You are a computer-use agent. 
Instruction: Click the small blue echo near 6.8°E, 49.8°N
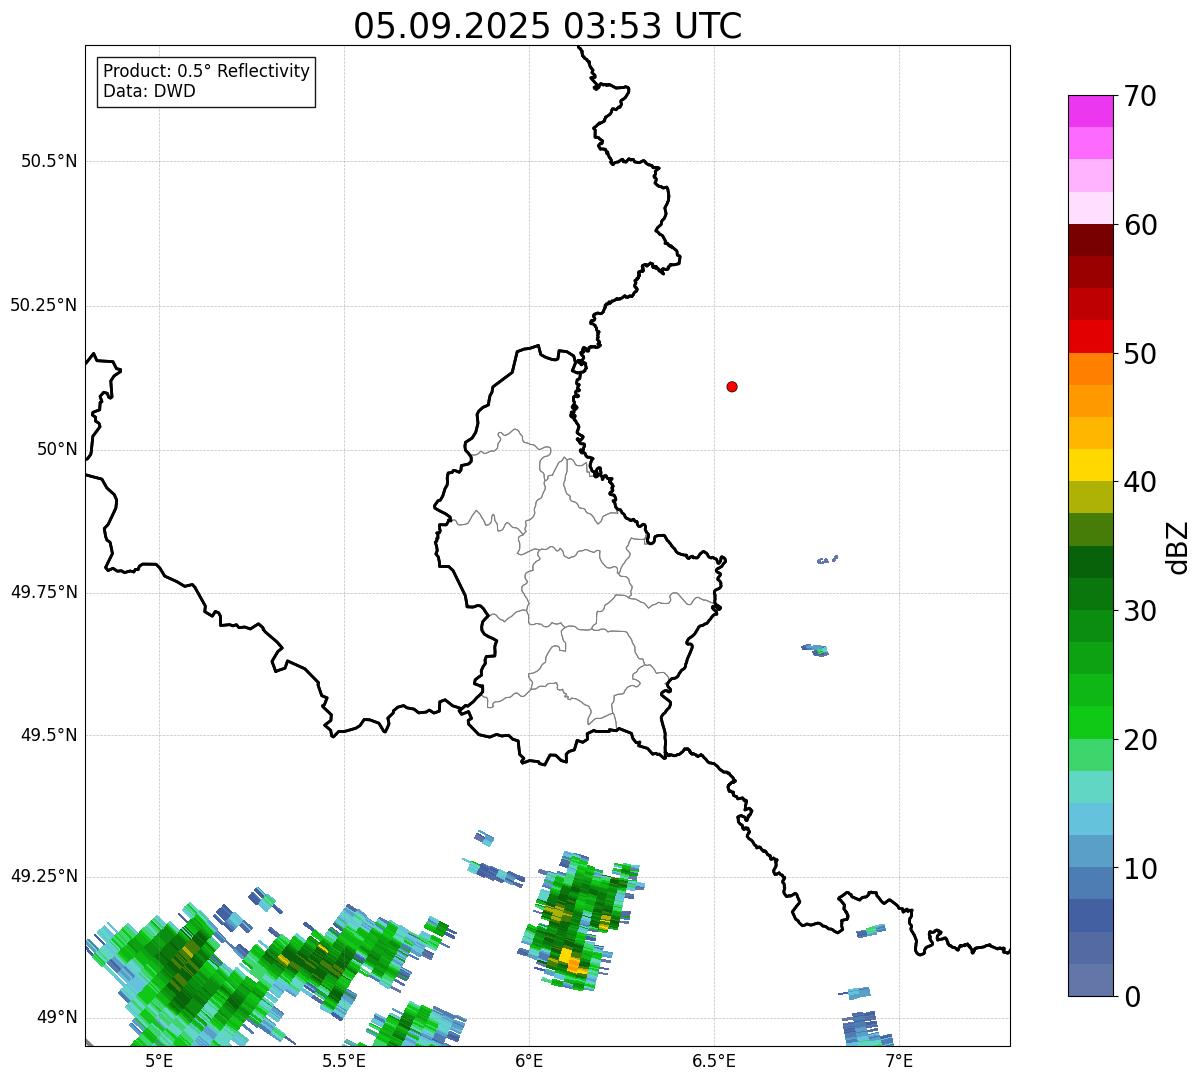[x=827, y=560]
